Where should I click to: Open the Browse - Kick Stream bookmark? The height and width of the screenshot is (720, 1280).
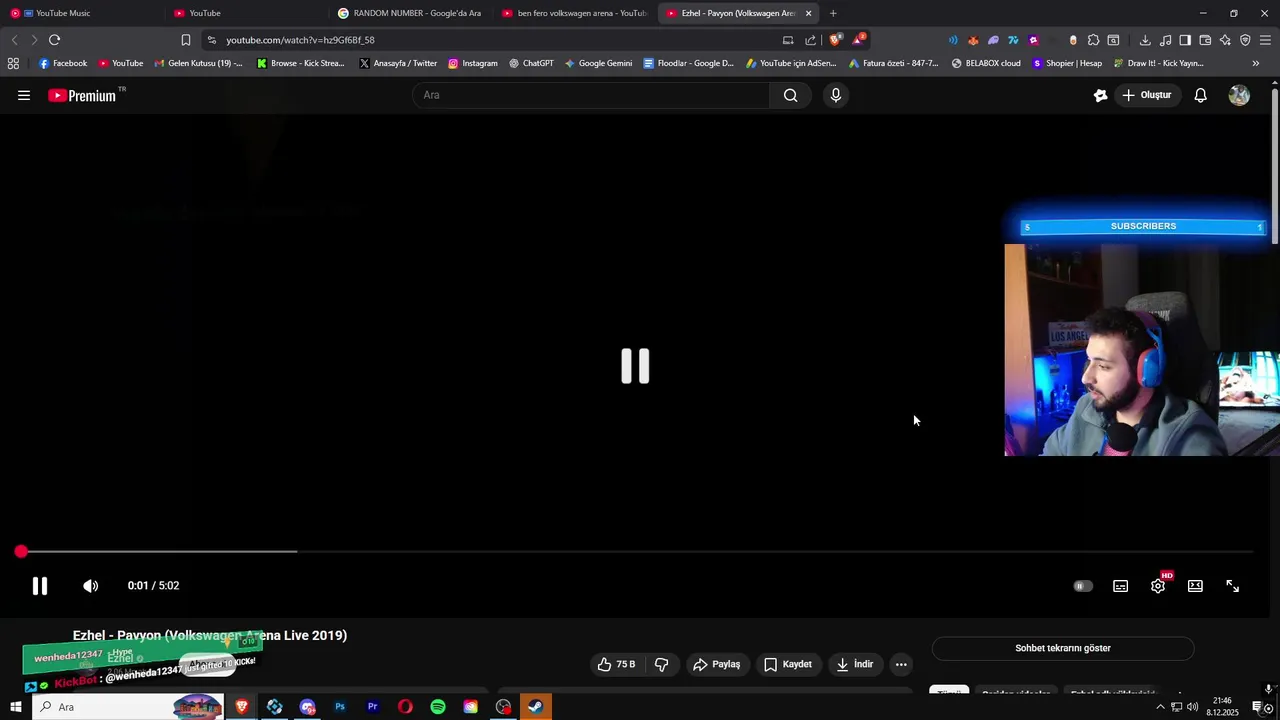[300, 63]
